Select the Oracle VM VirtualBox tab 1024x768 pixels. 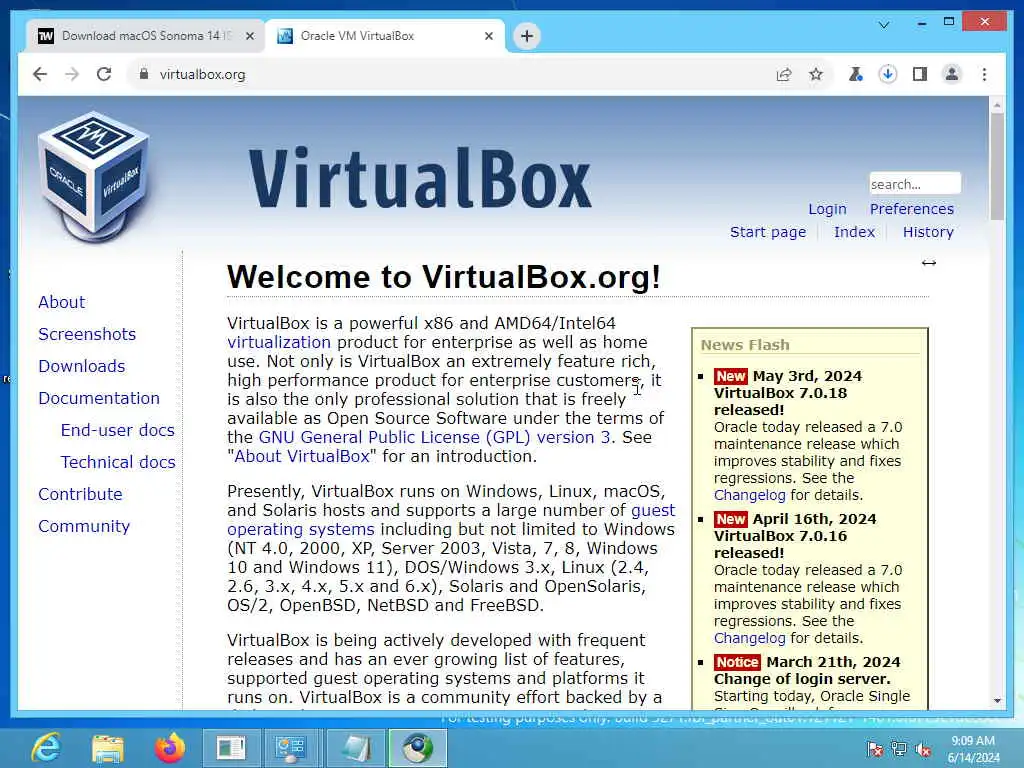(x=385, y=36)
